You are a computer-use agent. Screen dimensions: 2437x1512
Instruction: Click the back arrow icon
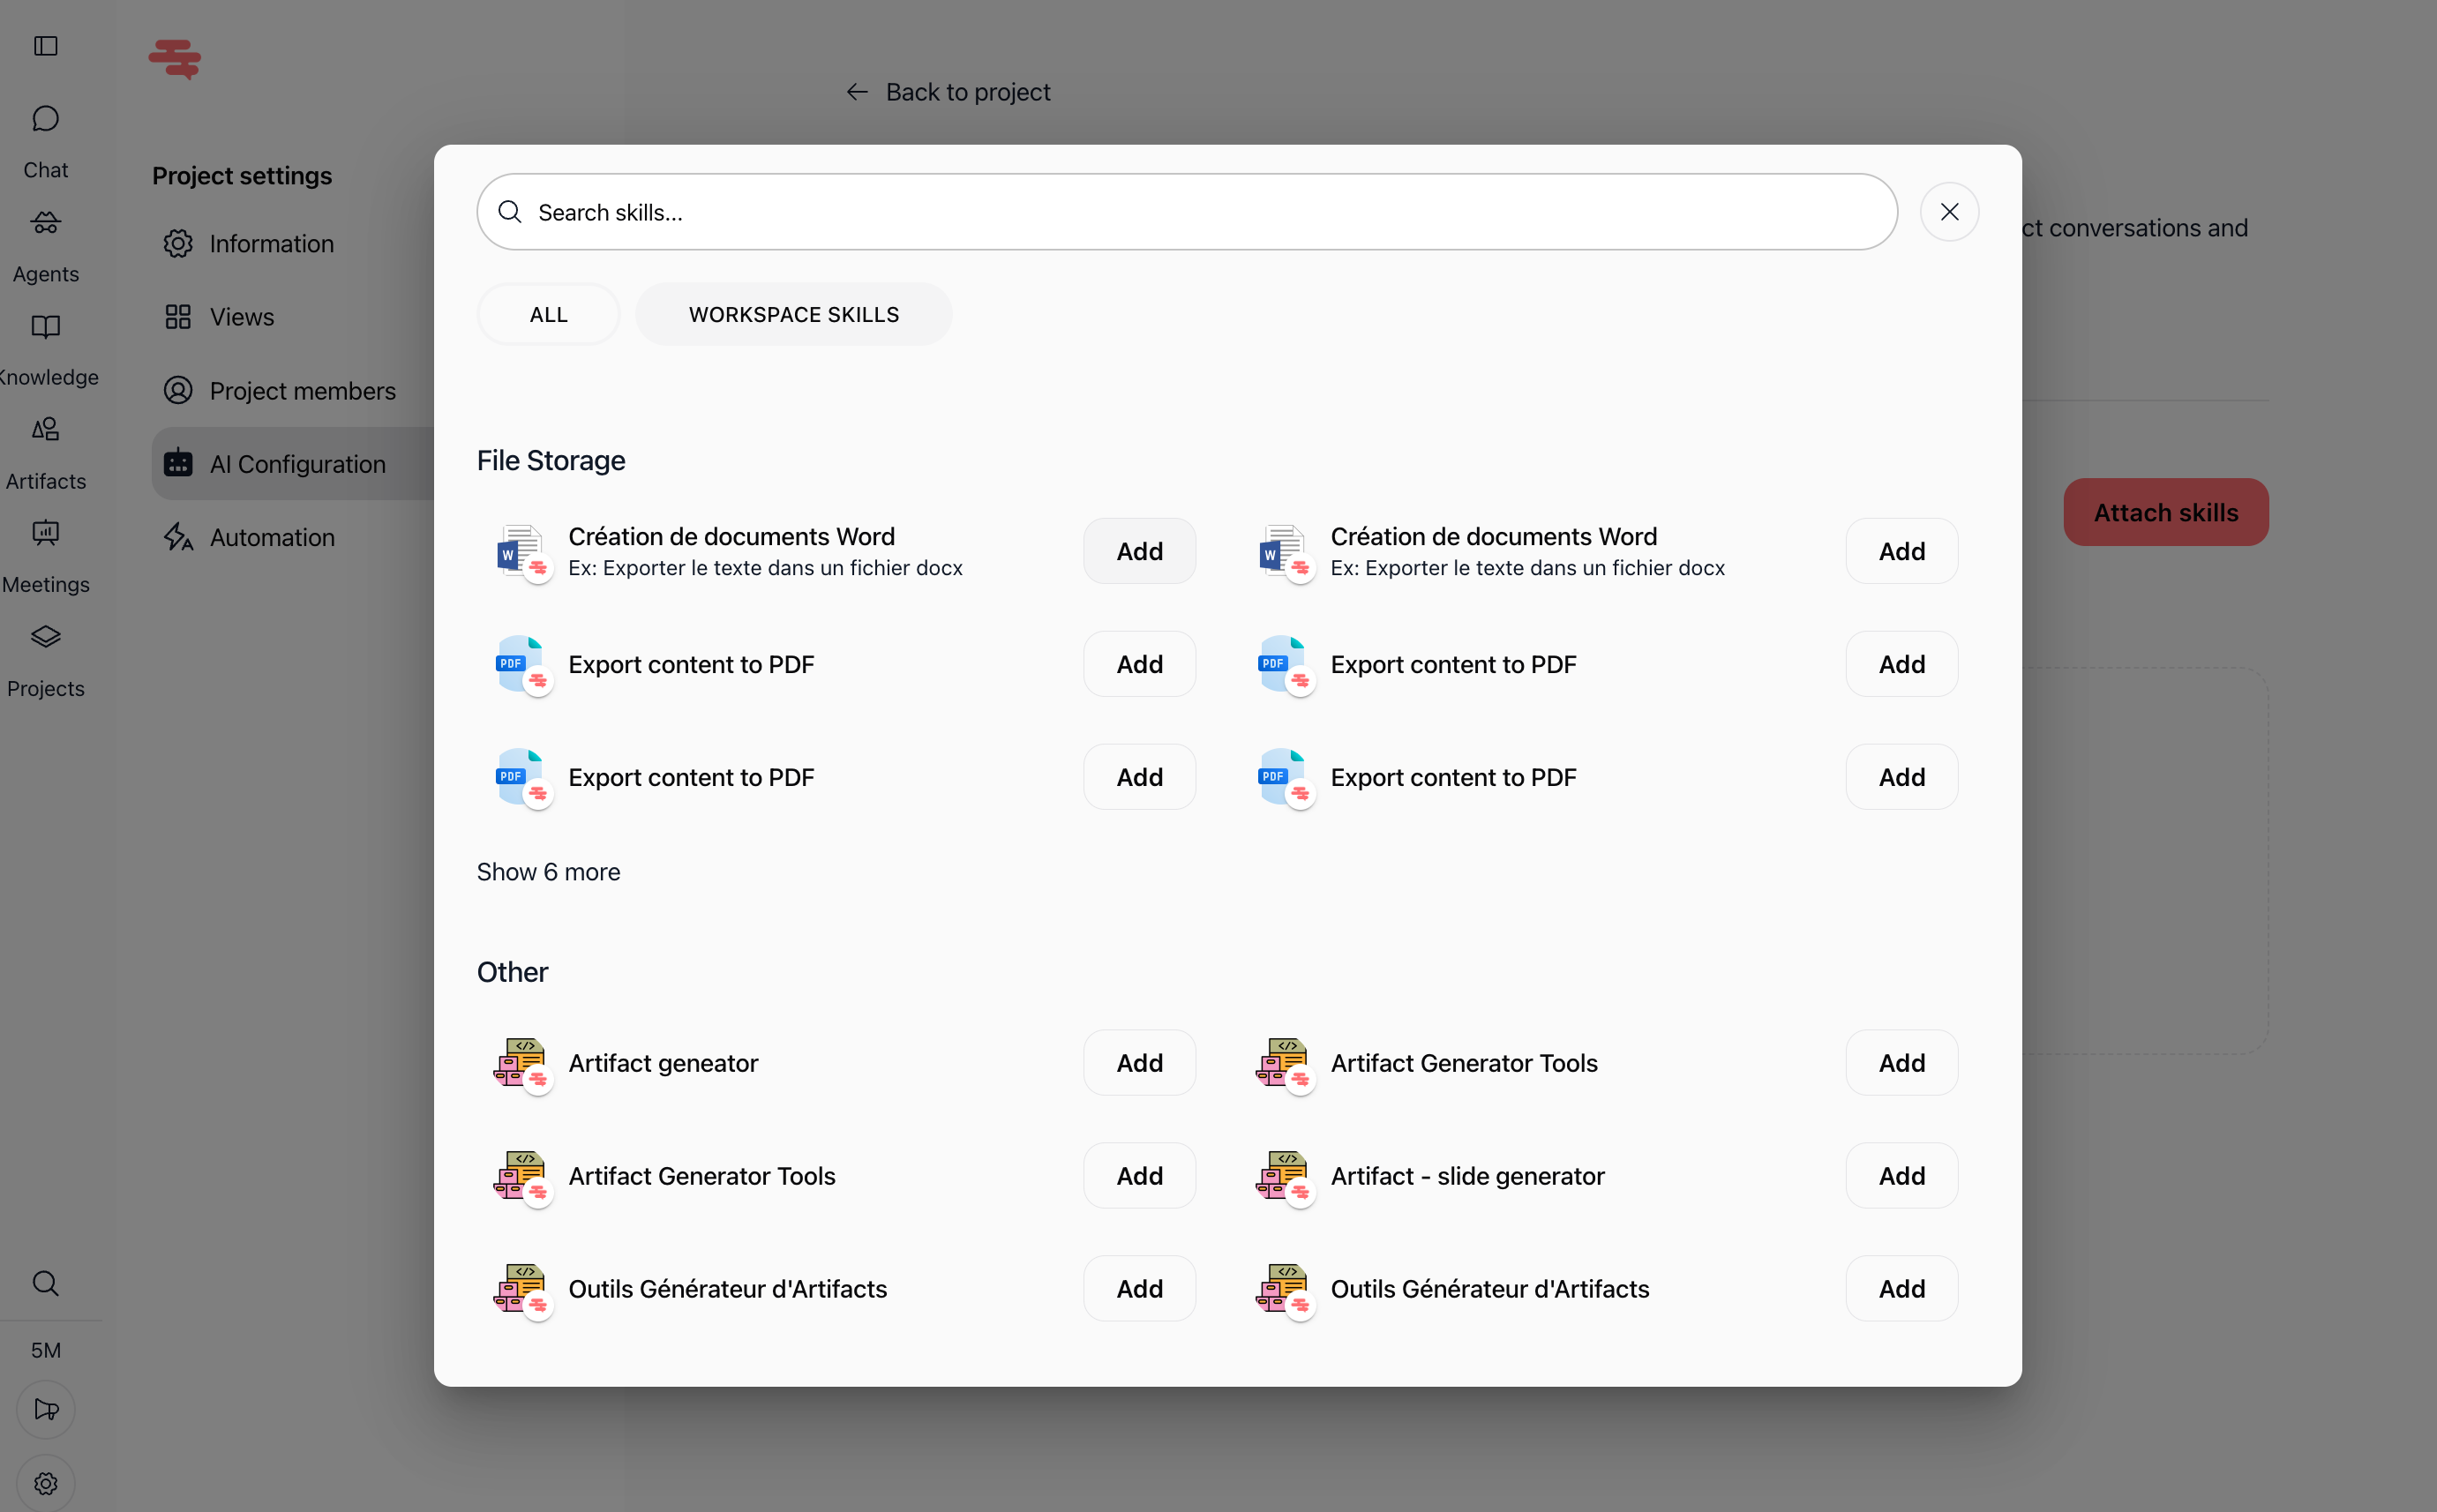point(857,92)
